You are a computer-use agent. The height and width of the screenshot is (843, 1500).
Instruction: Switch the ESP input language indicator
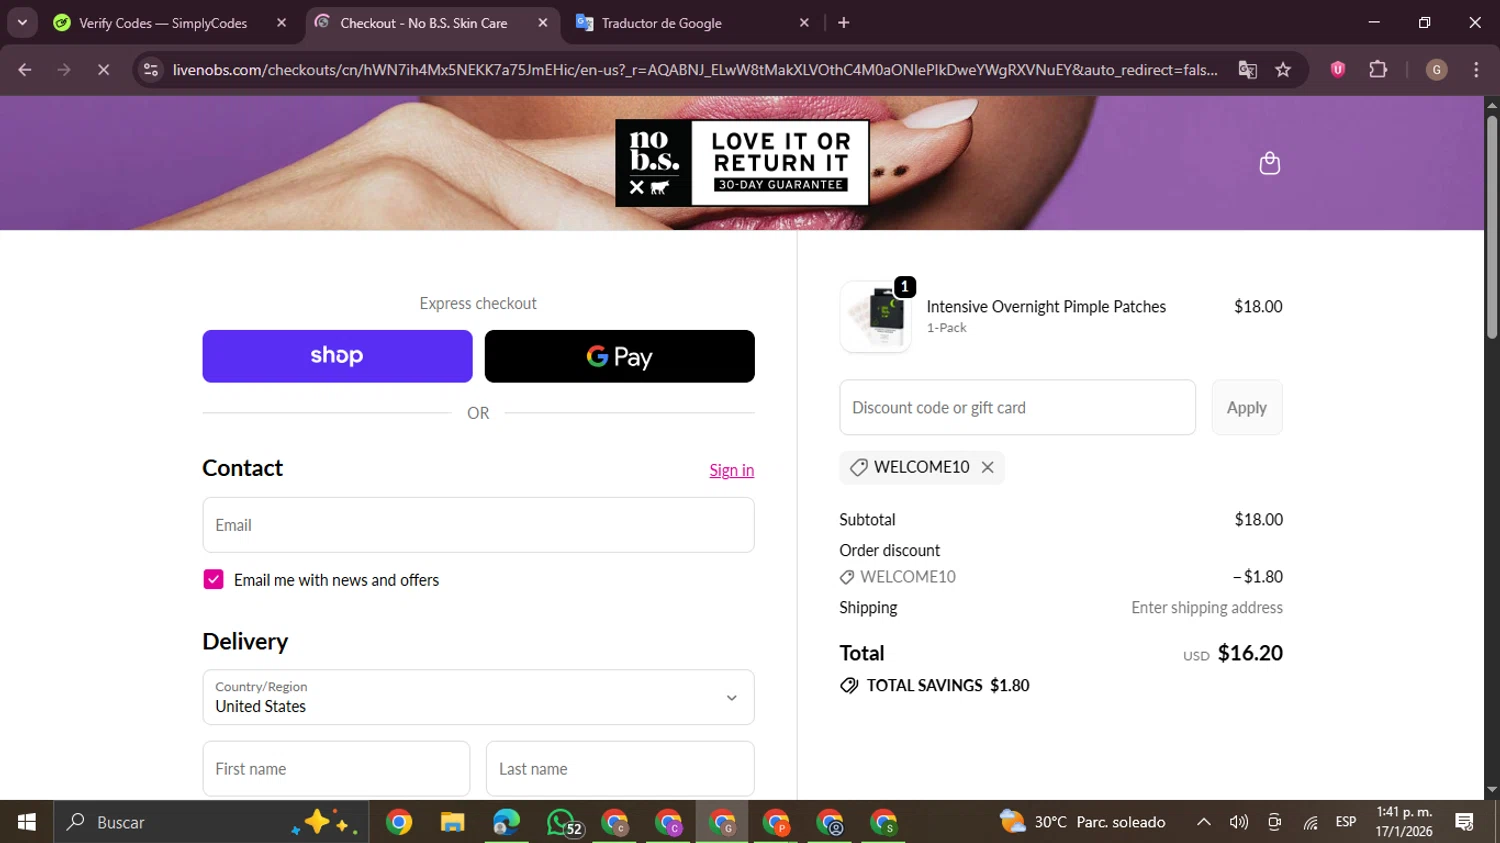click(1346, 822)
